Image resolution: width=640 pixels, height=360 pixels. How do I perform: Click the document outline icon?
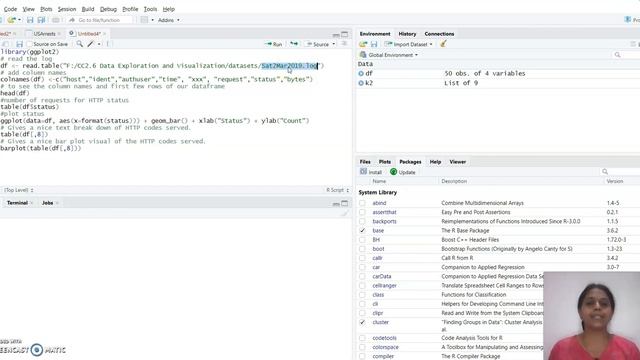point(344,44)
